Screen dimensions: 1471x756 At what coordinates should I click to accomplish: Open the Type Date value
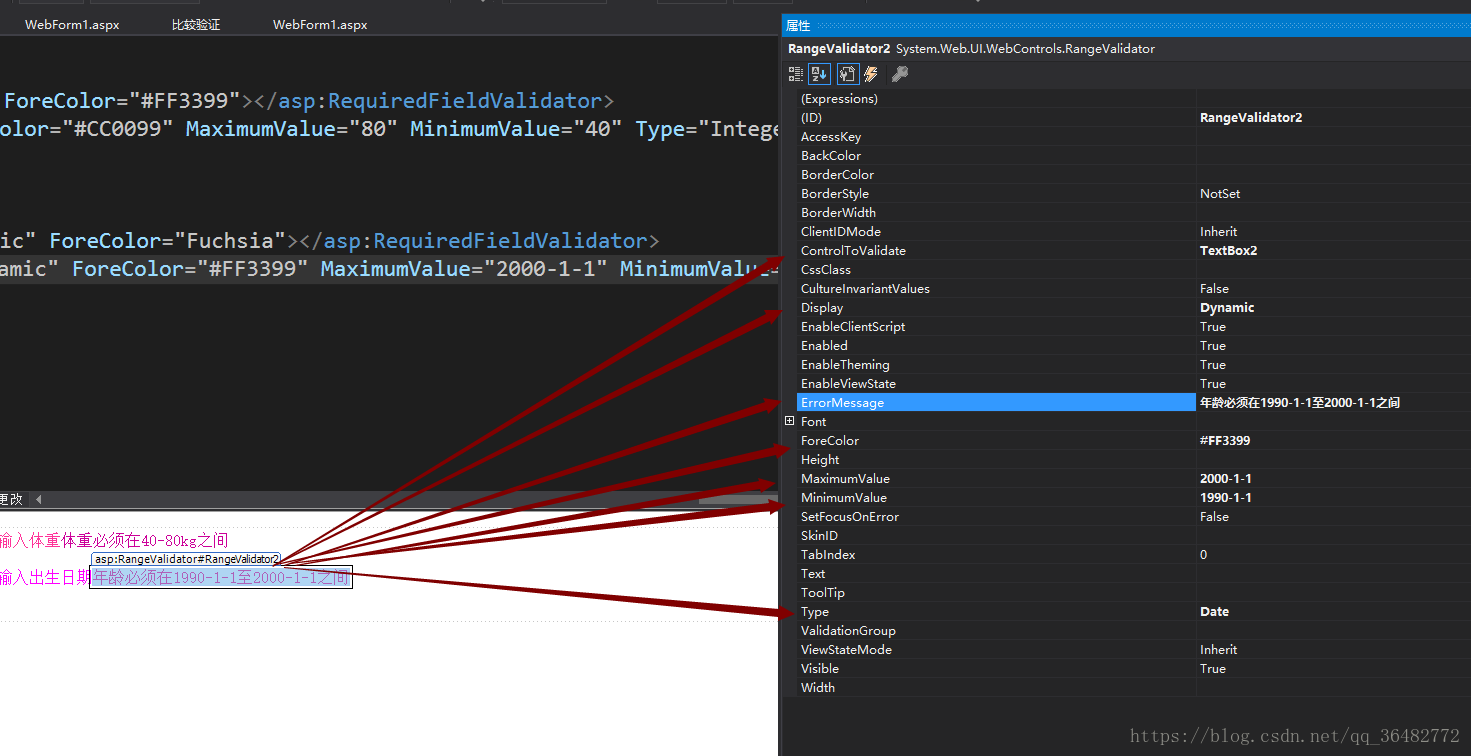1215,612
